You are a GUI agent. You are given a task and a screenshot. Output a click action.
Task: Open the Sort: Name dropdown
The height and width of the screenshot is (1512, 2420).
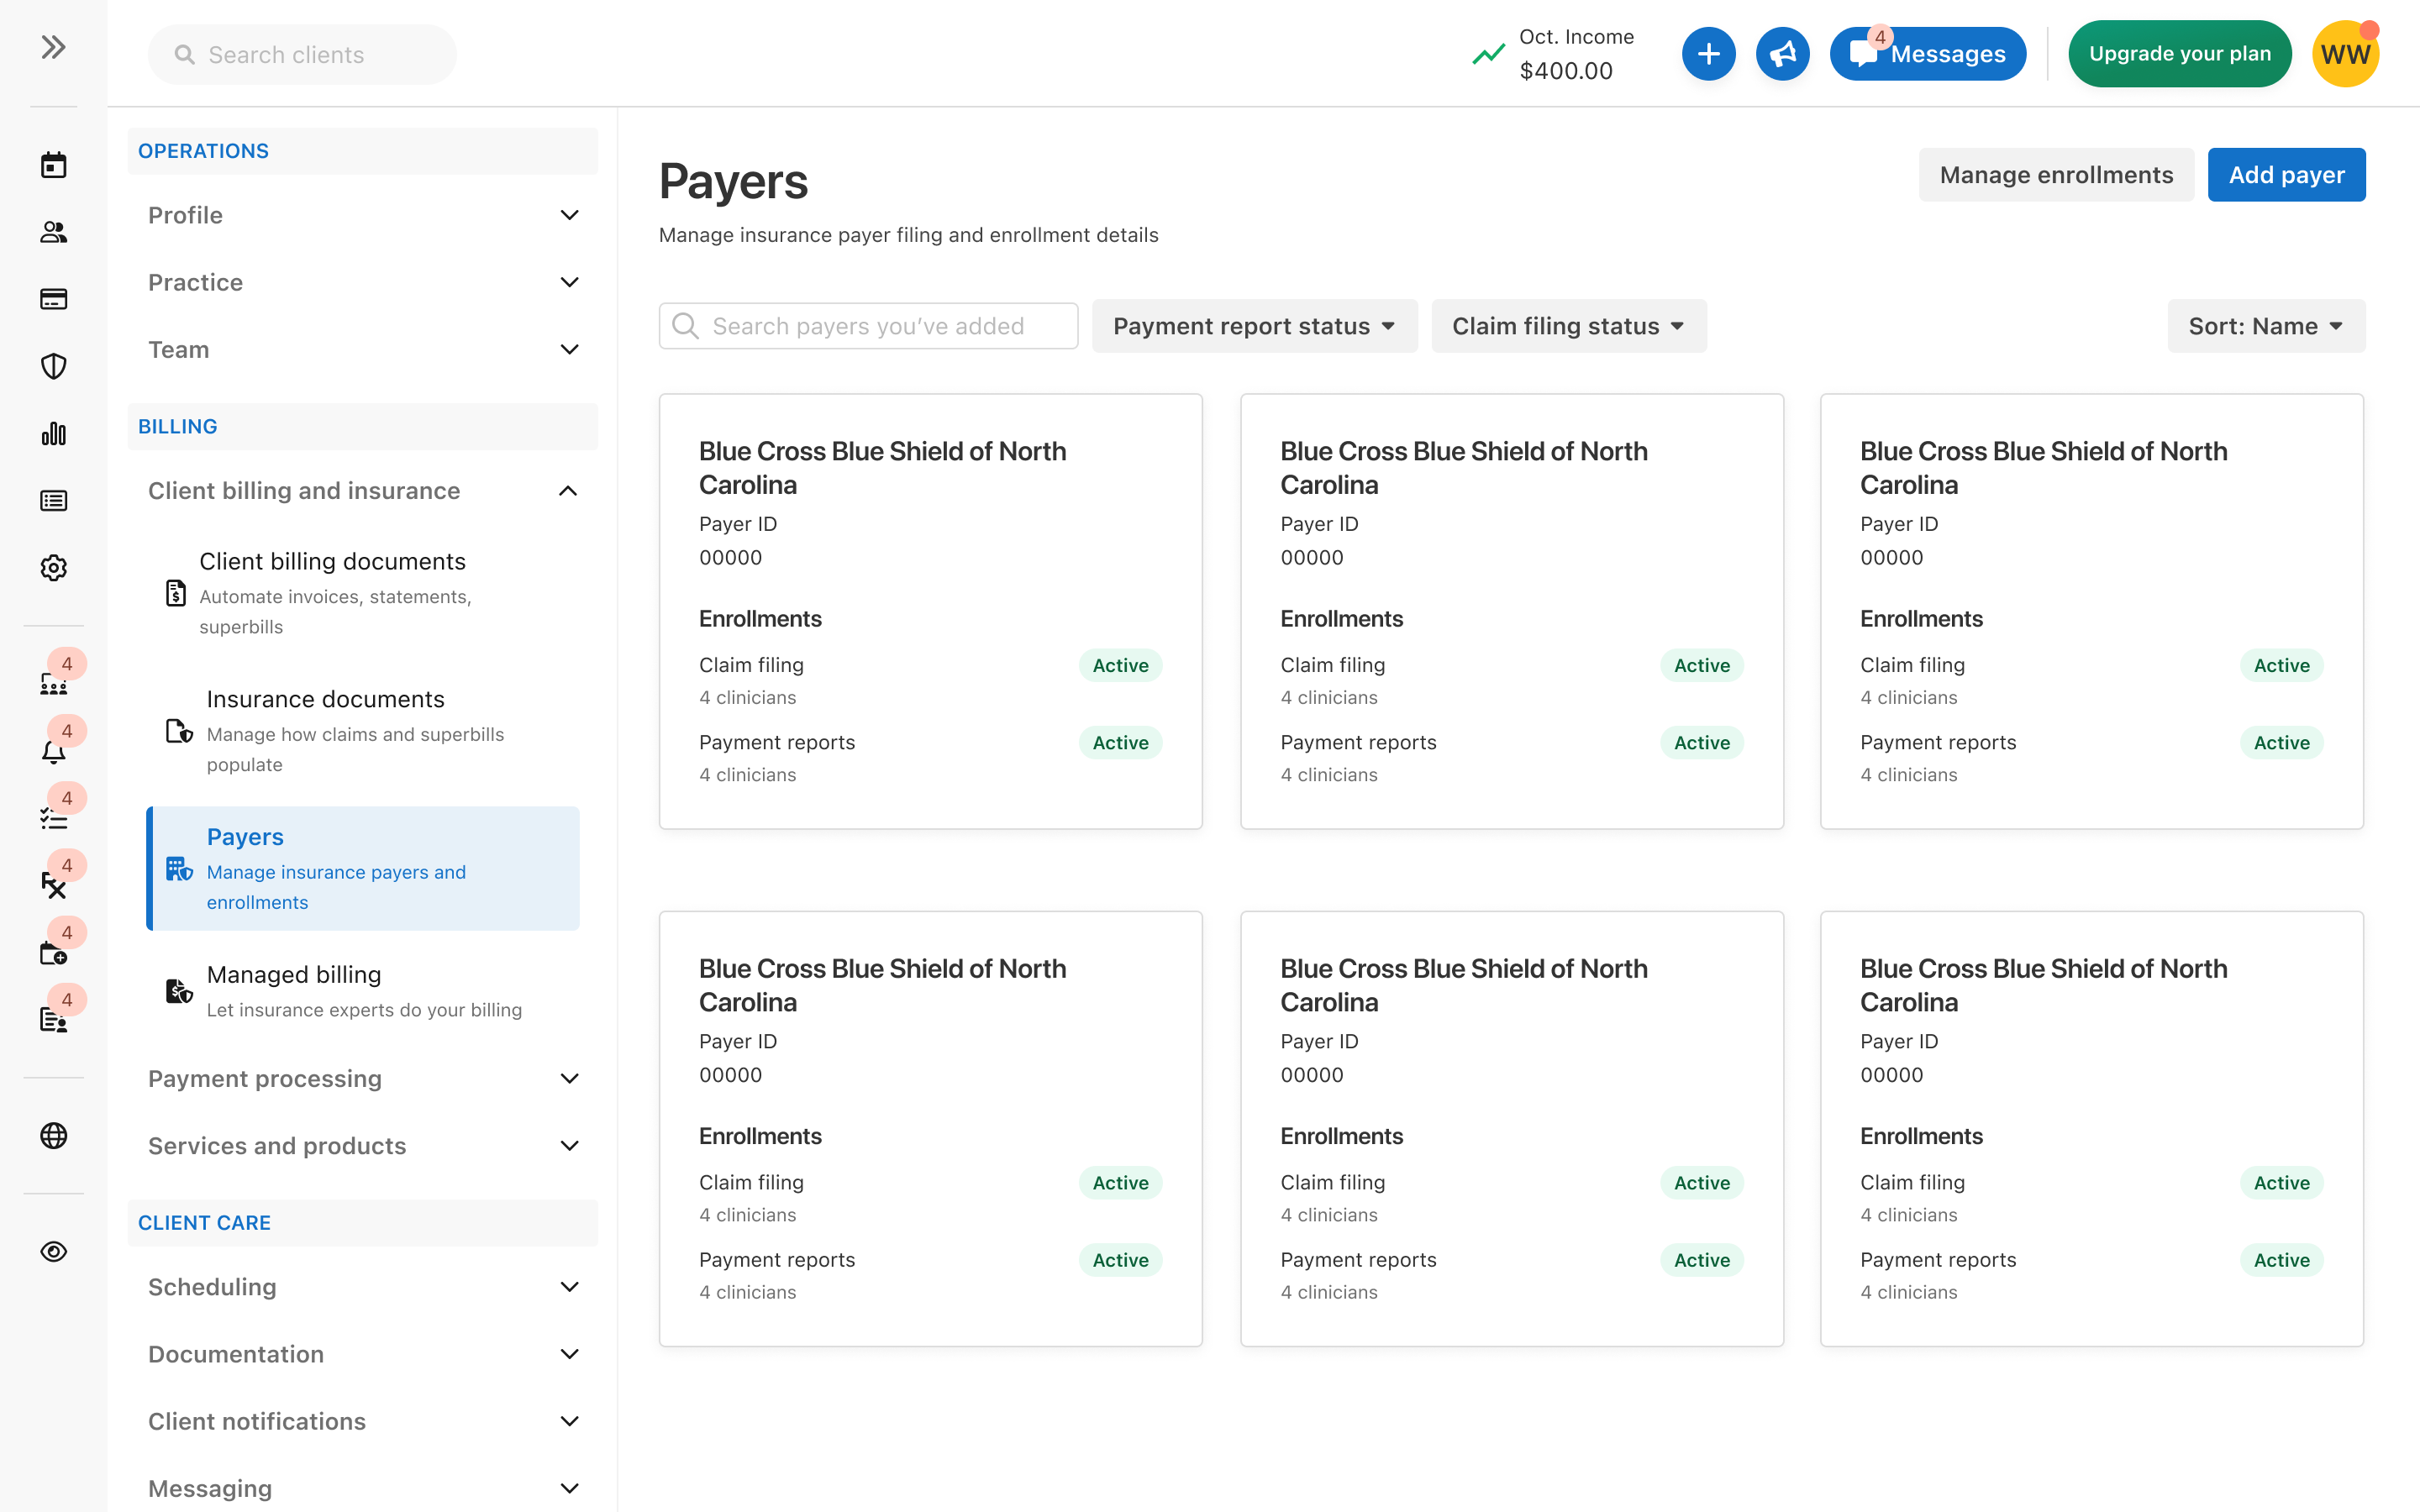[x=2265, y=326]
